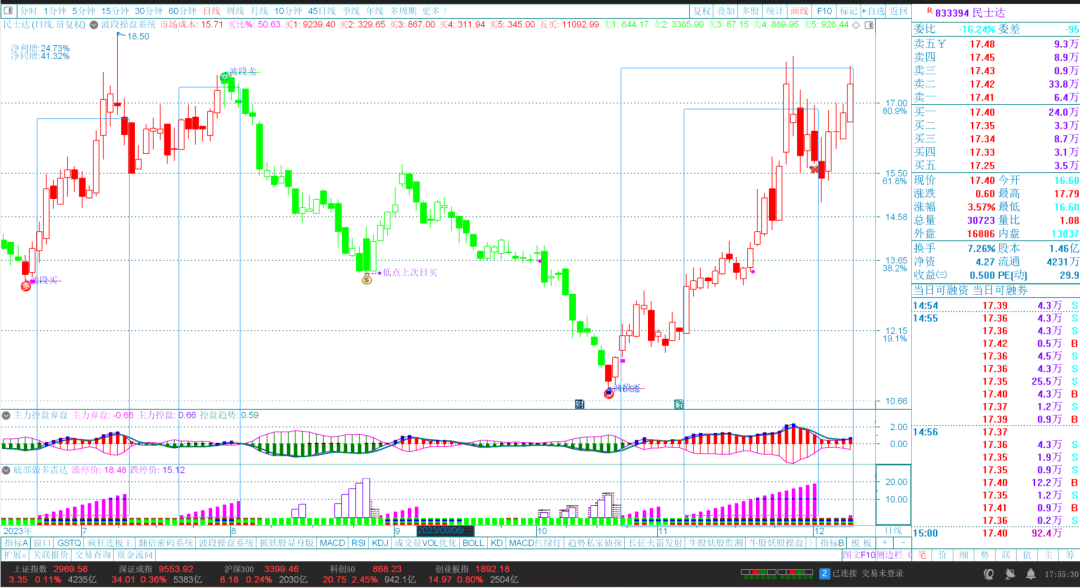Select the BOLL indicator tab
Image resolution: width=1080 pixels, height=588 pixels.
click(x=472, y=543)
